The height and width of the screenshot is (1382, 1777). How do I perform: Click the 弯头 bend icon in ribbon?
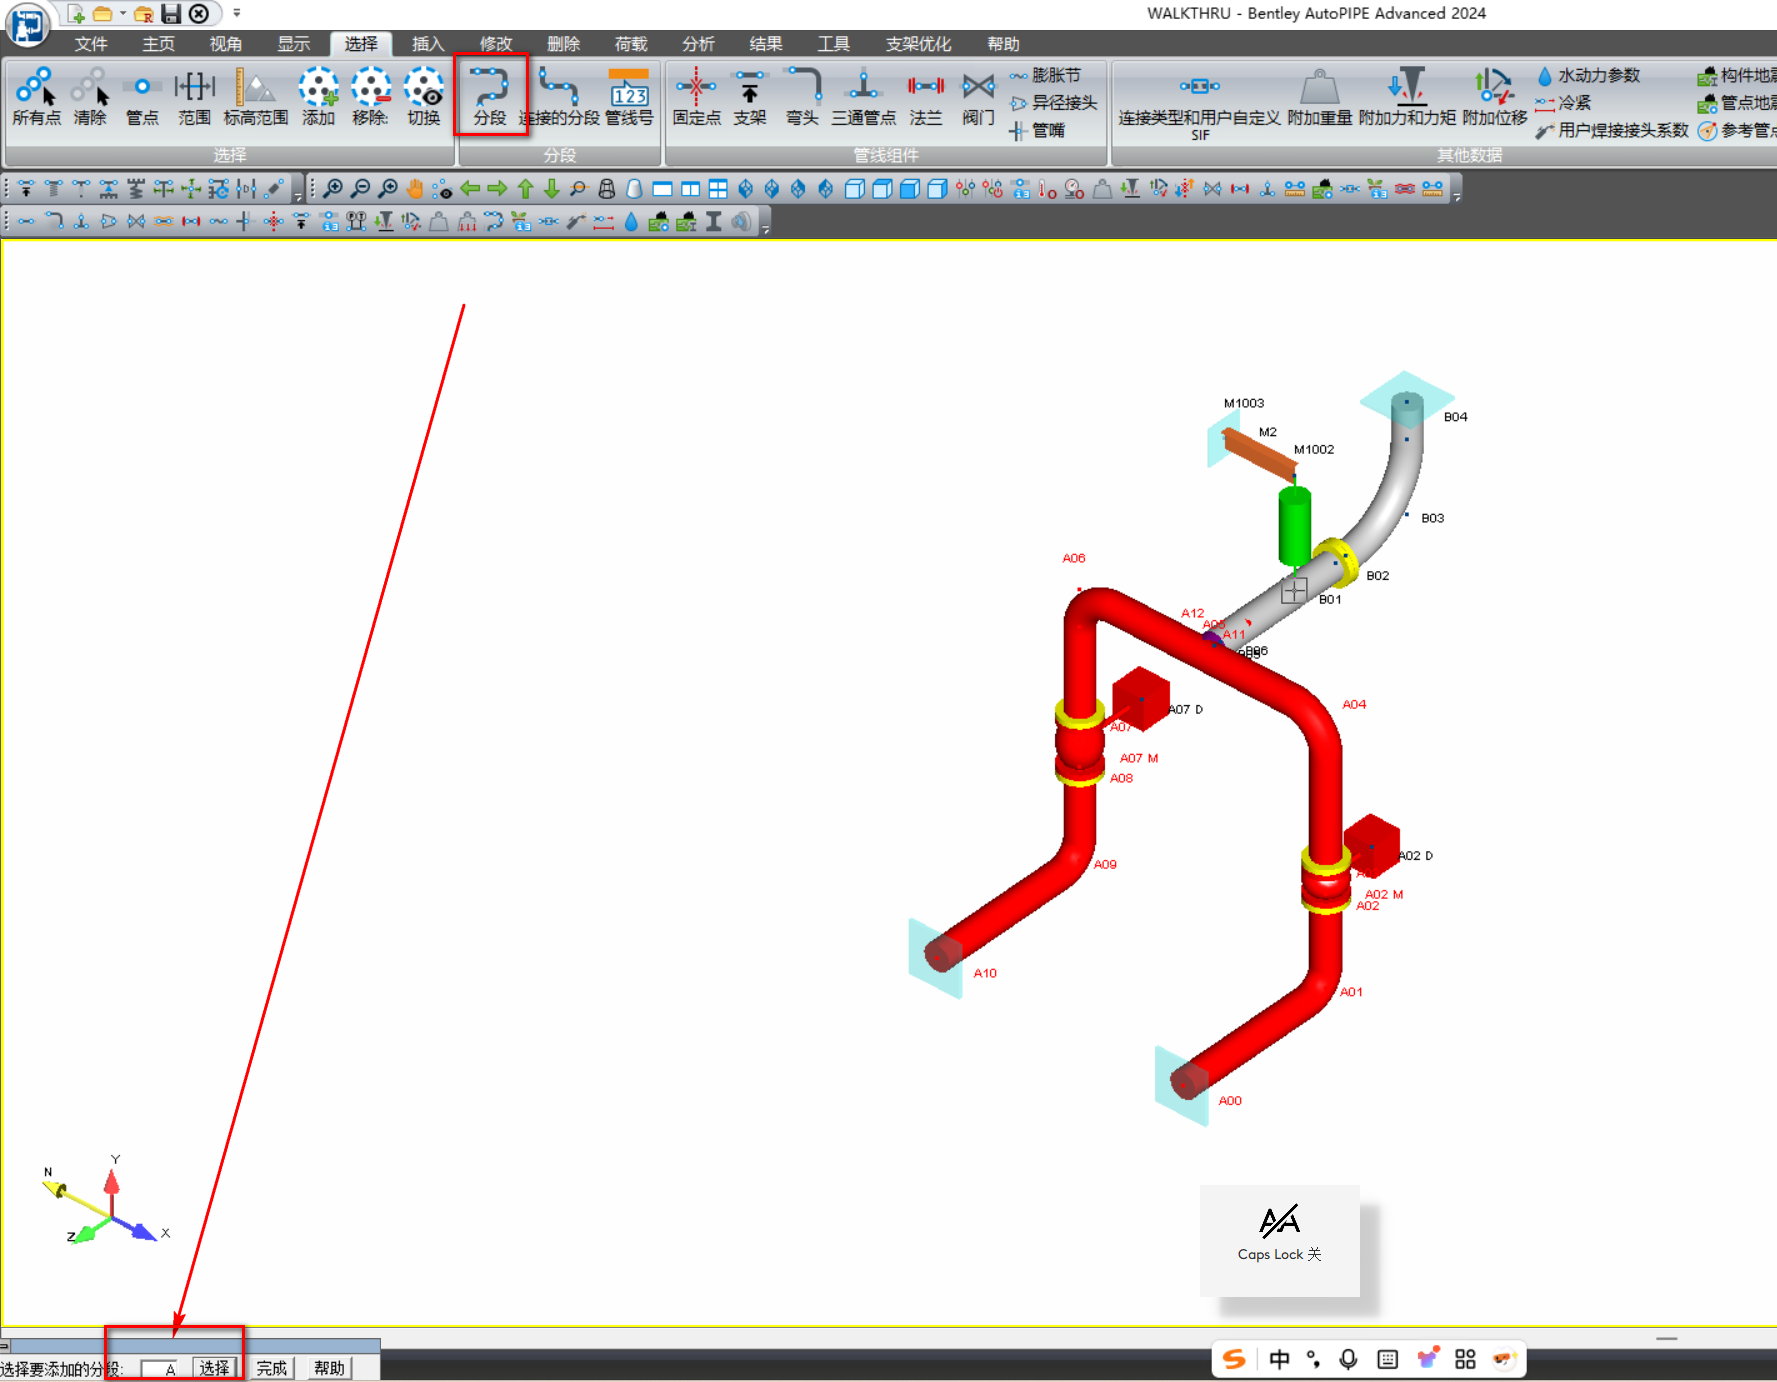802,96
